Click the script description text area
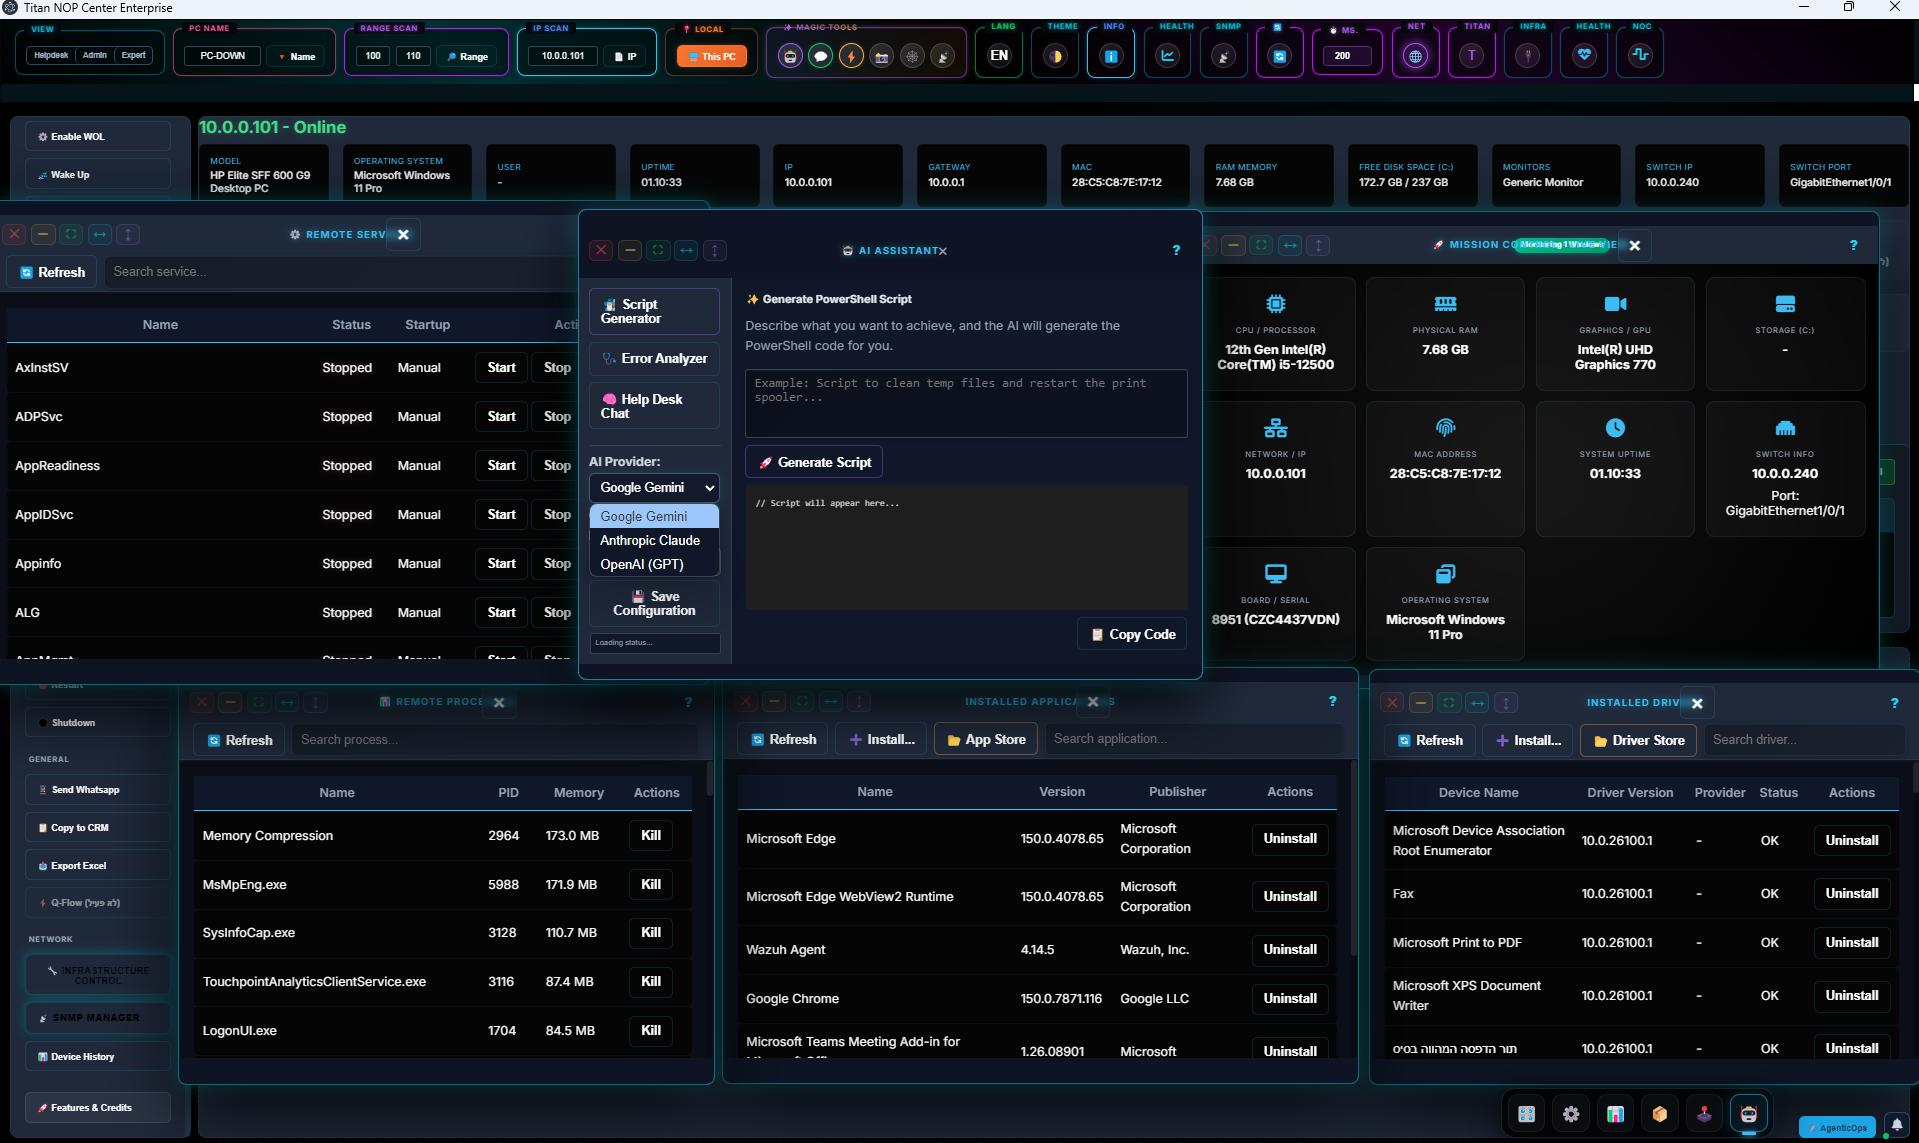This screenshot has height=1143, width=1919. point(966,404)
